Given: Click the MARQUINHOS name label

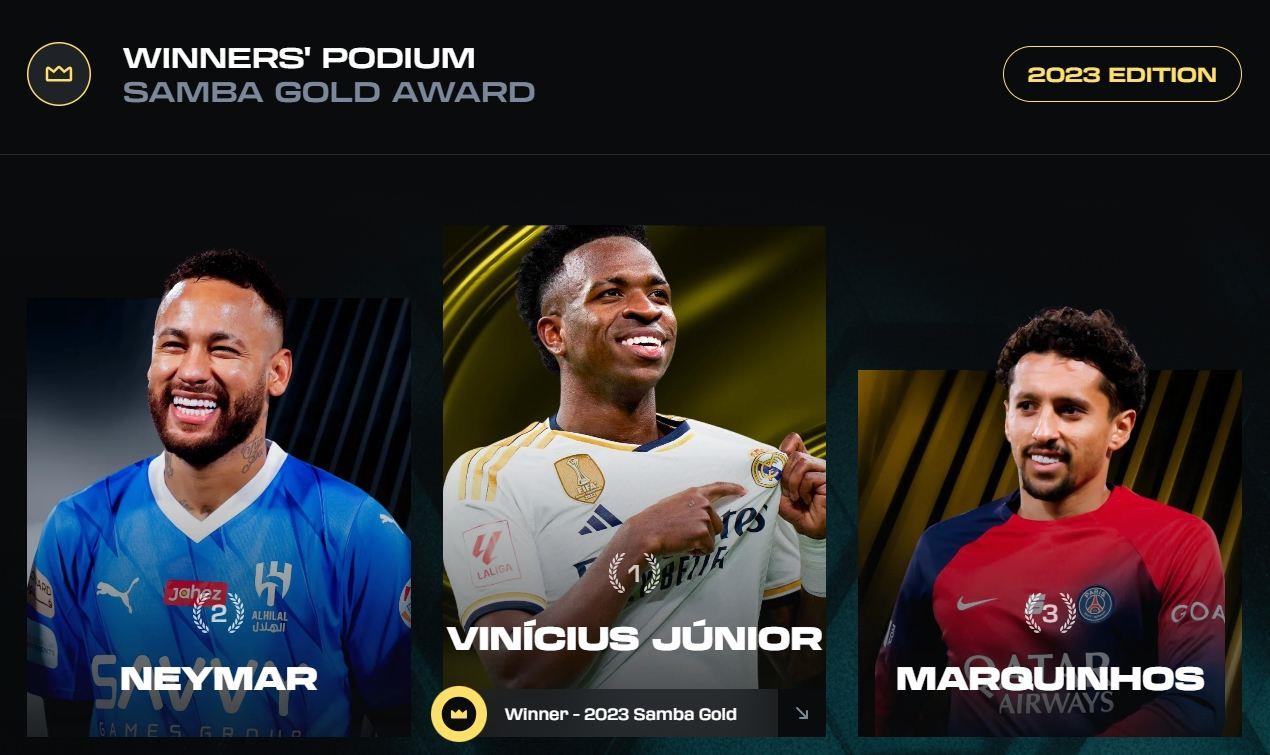Looking at the screenshot, I should [1050, 678].
